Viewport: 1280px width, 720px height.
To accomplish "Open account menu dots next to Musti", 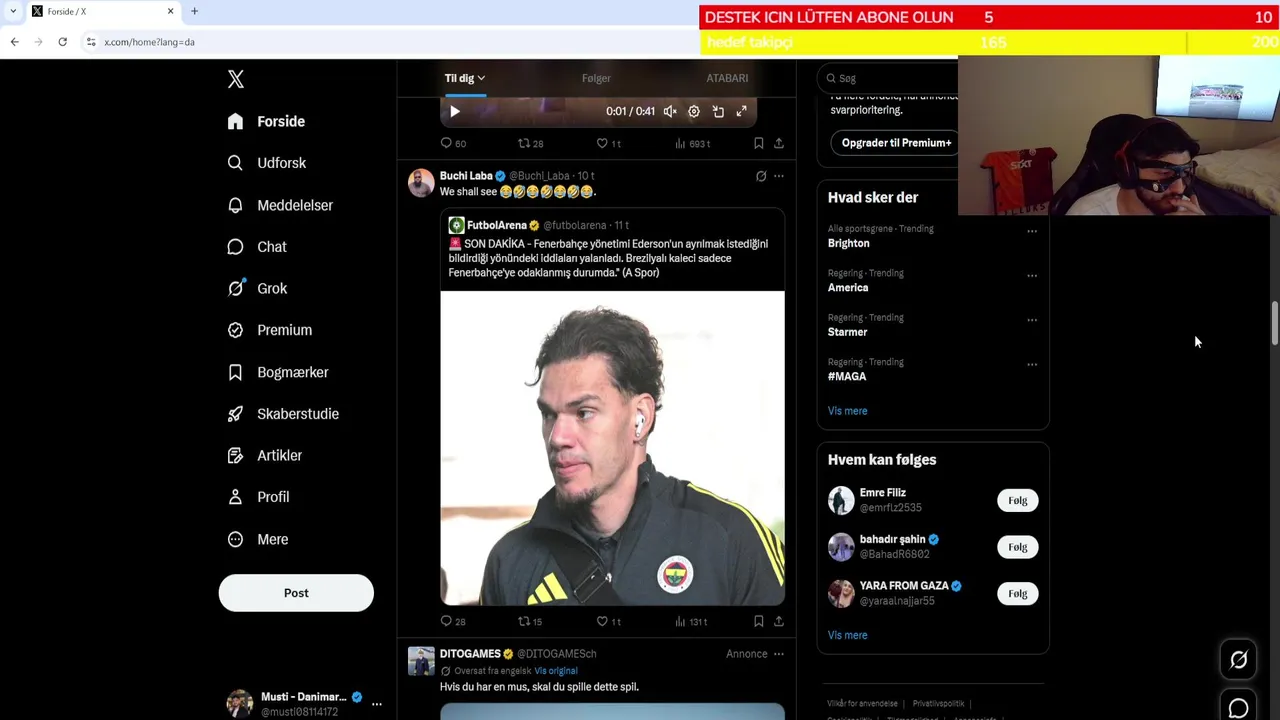I will [377, 704].
